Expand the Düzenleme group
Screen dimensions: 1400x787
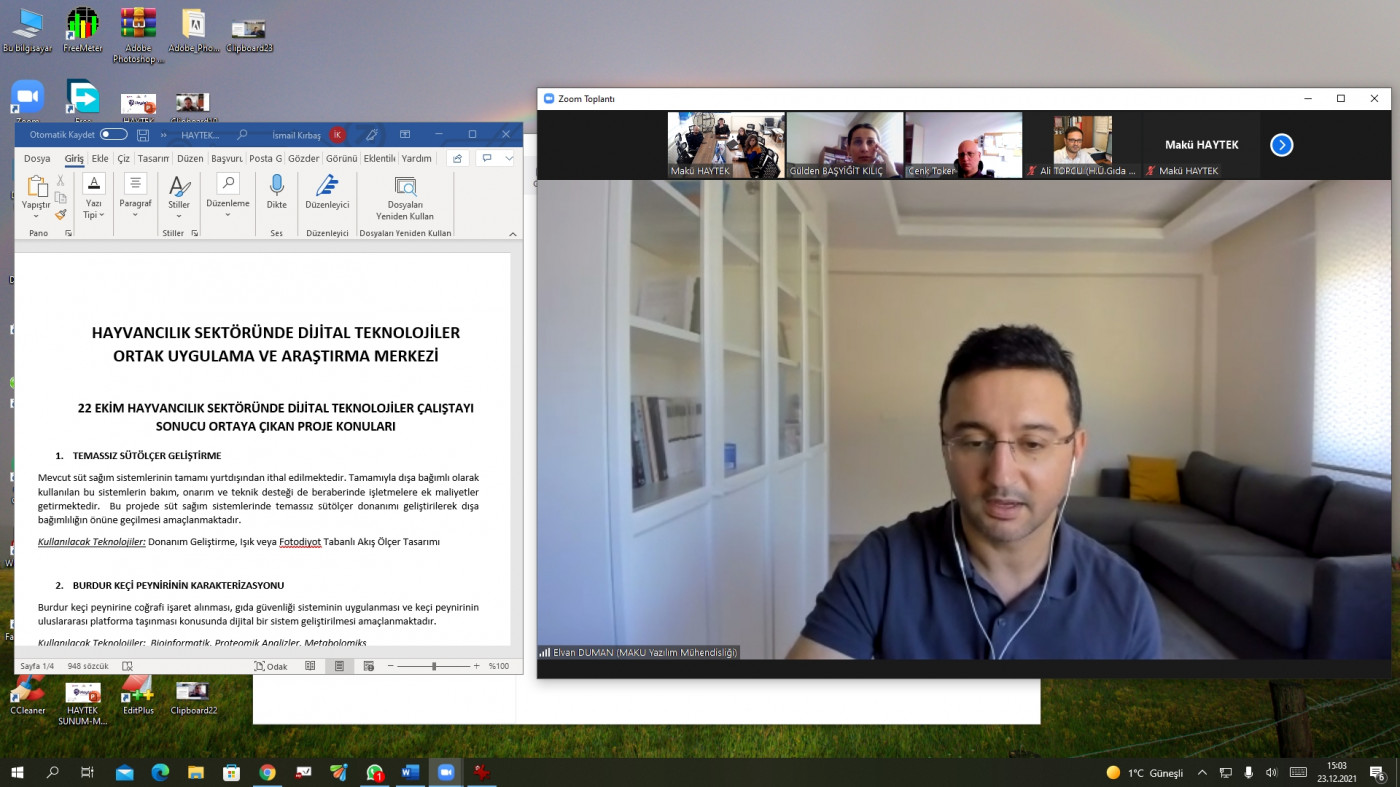pos(228,197)
